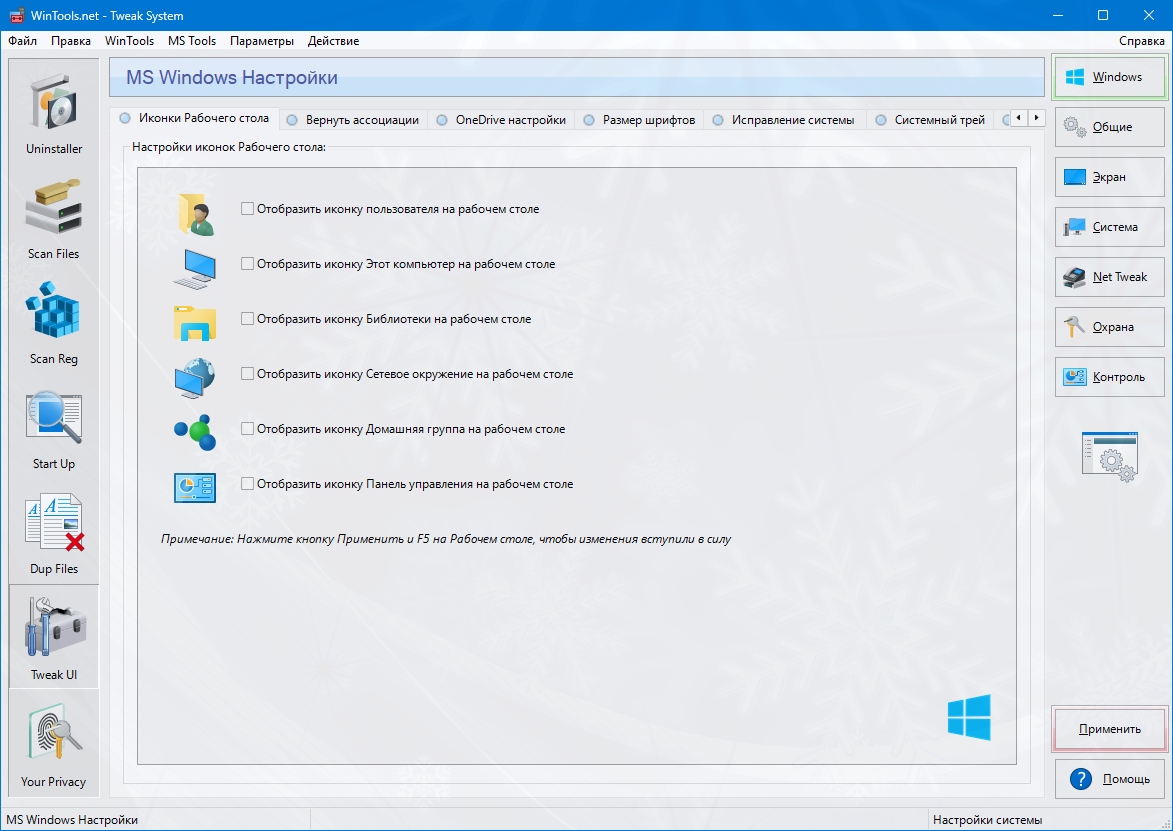
Task: Open the Scan Reg tool
Action: pyautogui.click(x=54, y=323)
